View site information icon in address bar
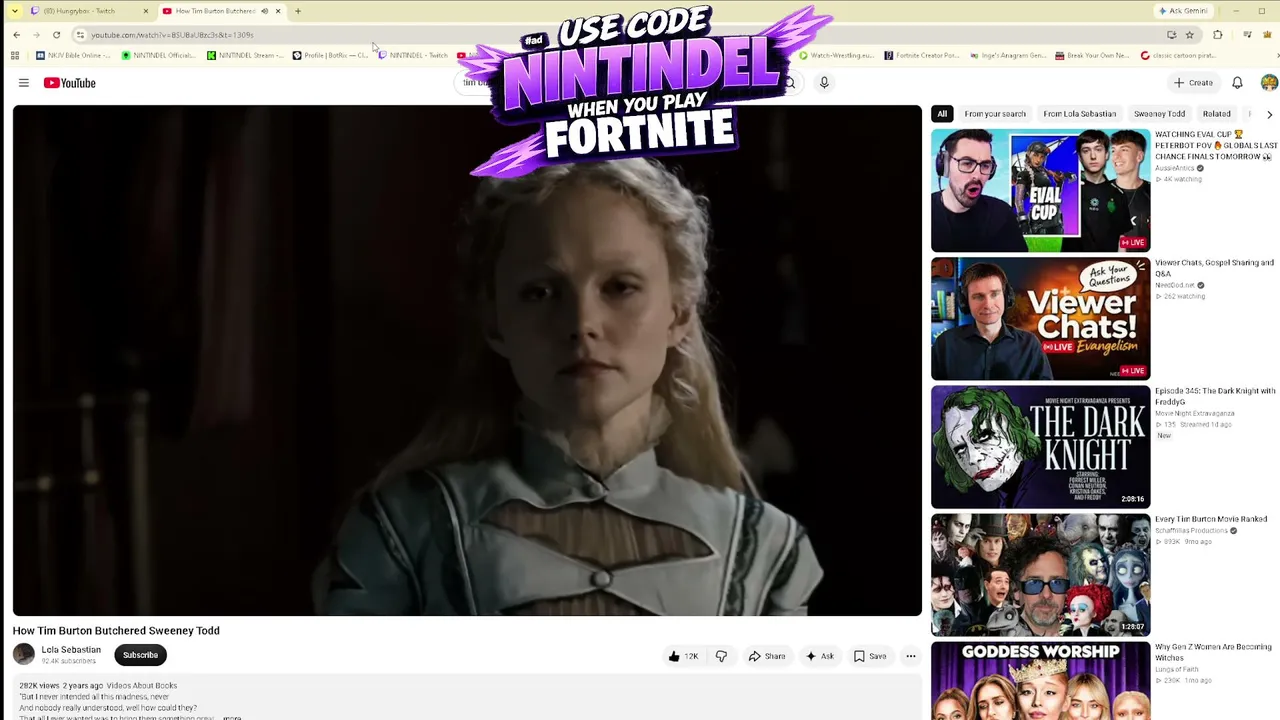The image size is (1280, 720). tap(80, 35)
